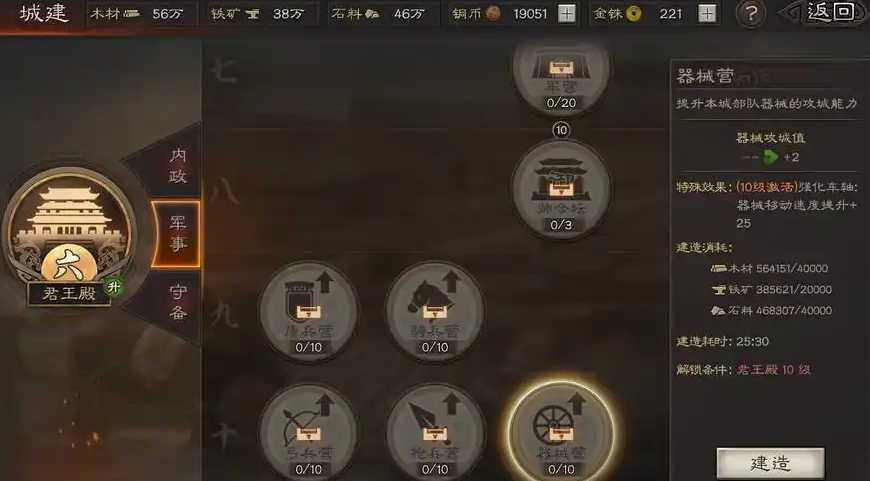Click the 返回 return button

pyautogui.click(x=829, y=13)
